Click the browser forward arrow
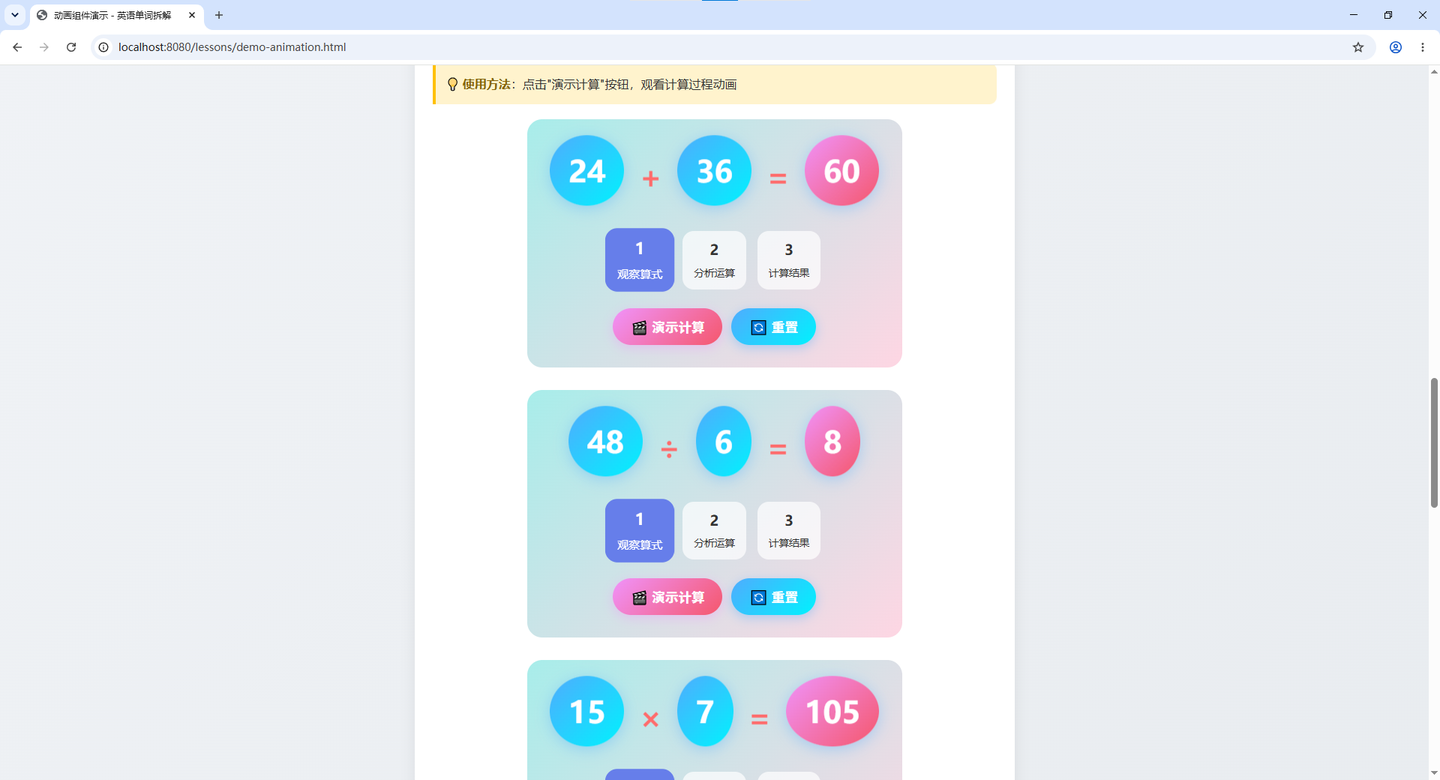The image size is (1440, 780). pyautogui.click(x=44, y=47)
